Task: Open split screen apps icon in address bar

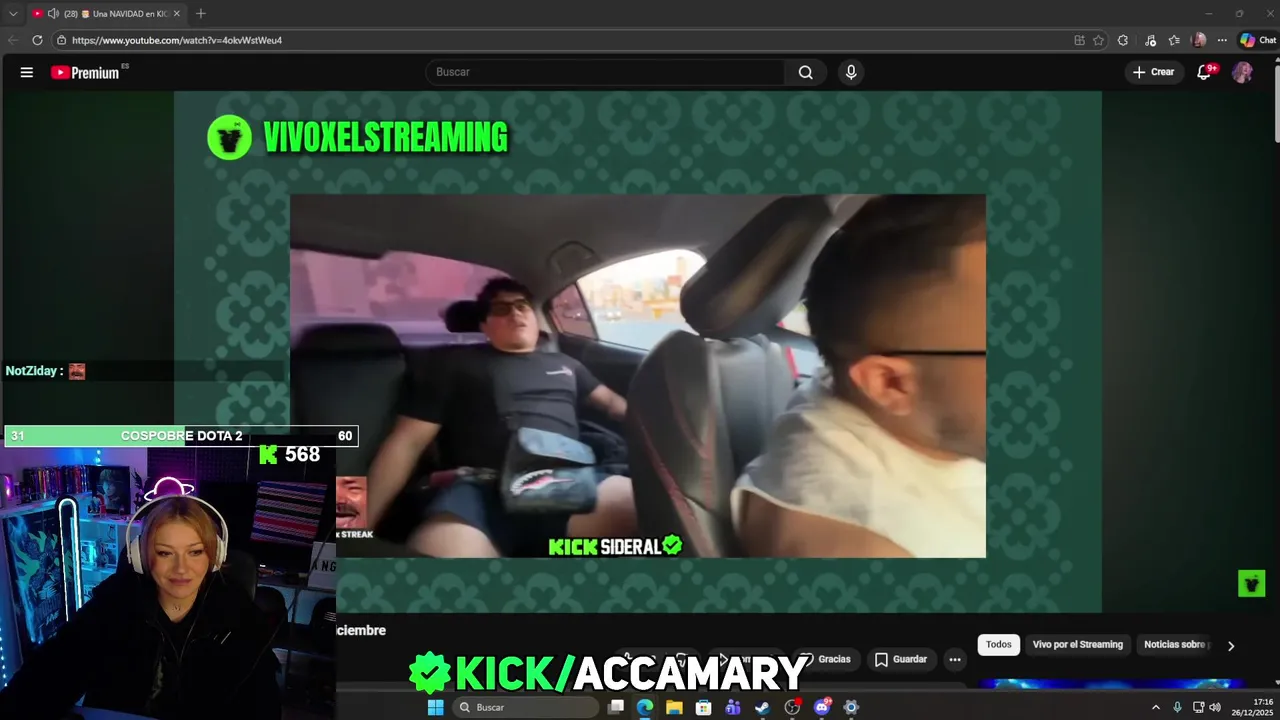Action: click(x=1079, y=40)
